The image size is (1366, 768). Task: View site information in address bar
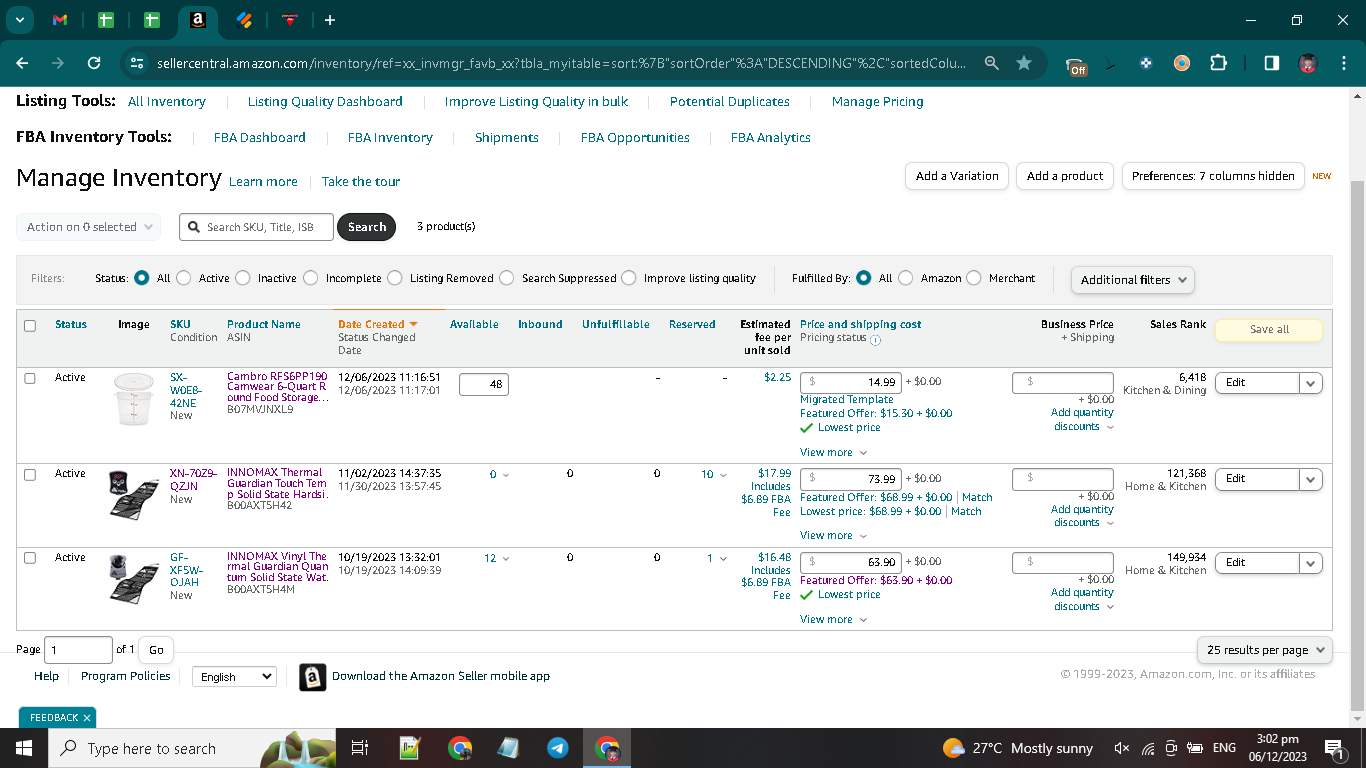point(137,63)
